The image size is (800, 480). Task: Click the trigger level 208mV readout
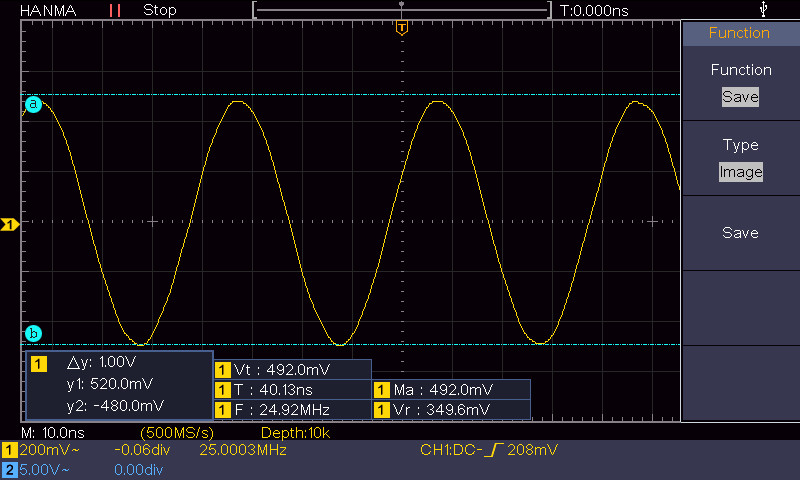[x=532, y=451]
